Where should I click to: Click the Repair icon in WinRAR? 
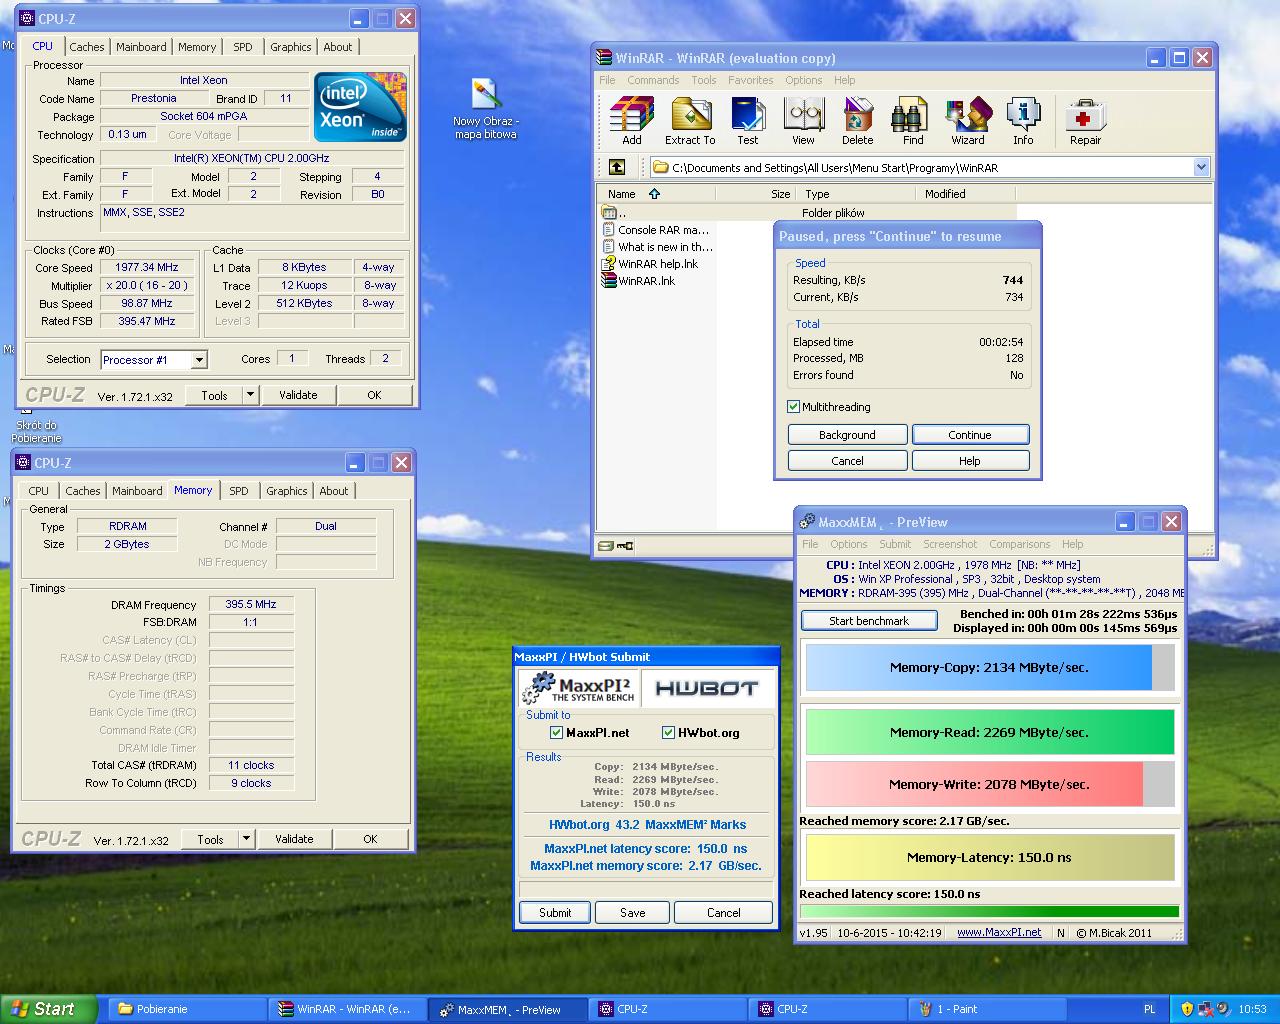click(1085, 121)
